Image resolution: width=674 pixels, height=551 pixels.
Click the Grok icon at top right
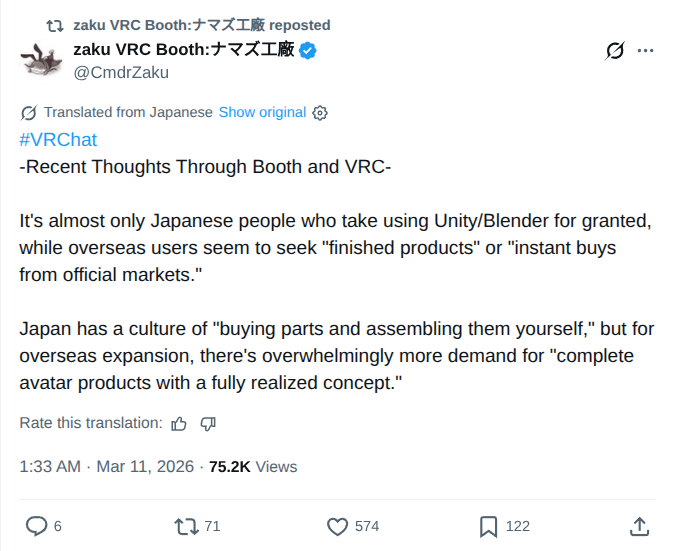(615, 51)
